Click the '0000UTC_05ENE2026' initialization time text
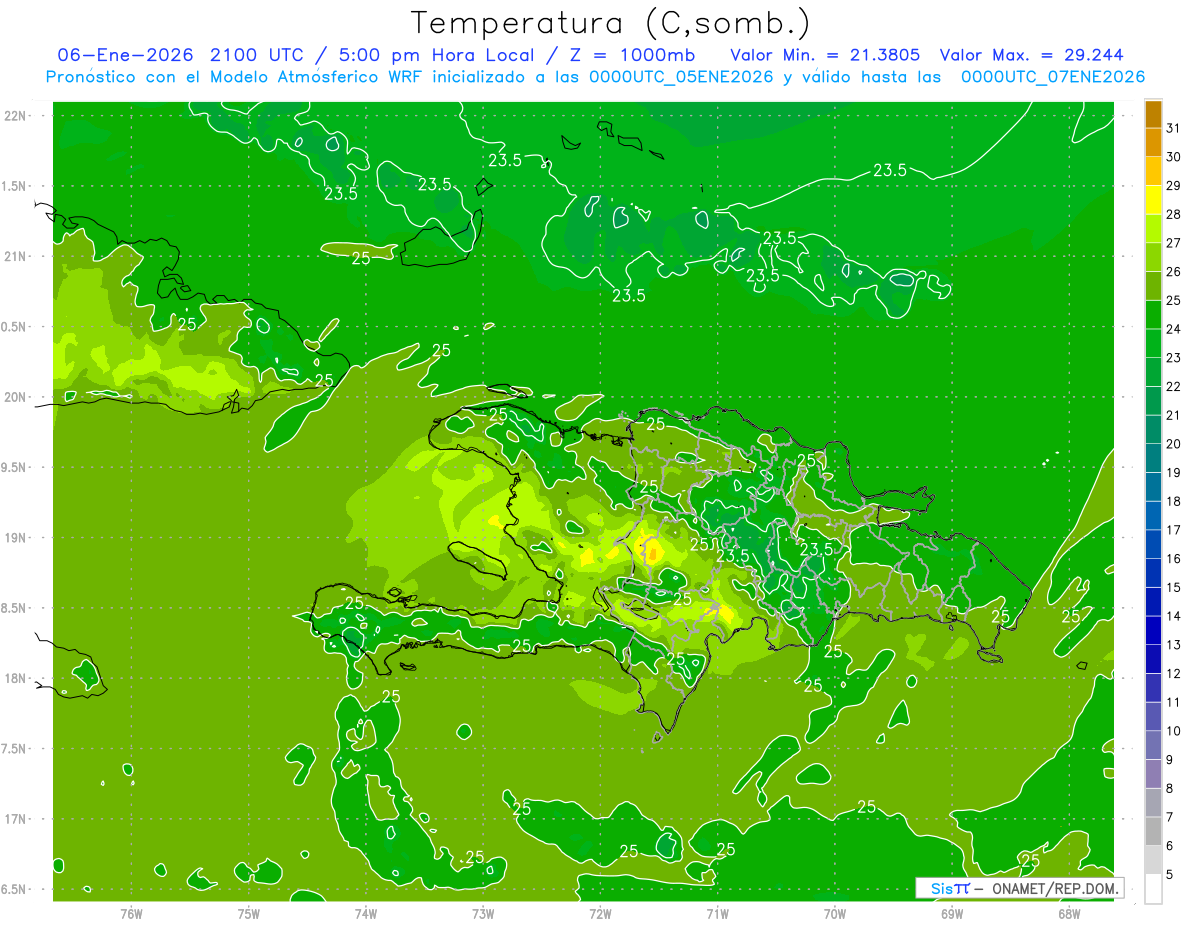The image size is (1200, 927). point(679,77)
